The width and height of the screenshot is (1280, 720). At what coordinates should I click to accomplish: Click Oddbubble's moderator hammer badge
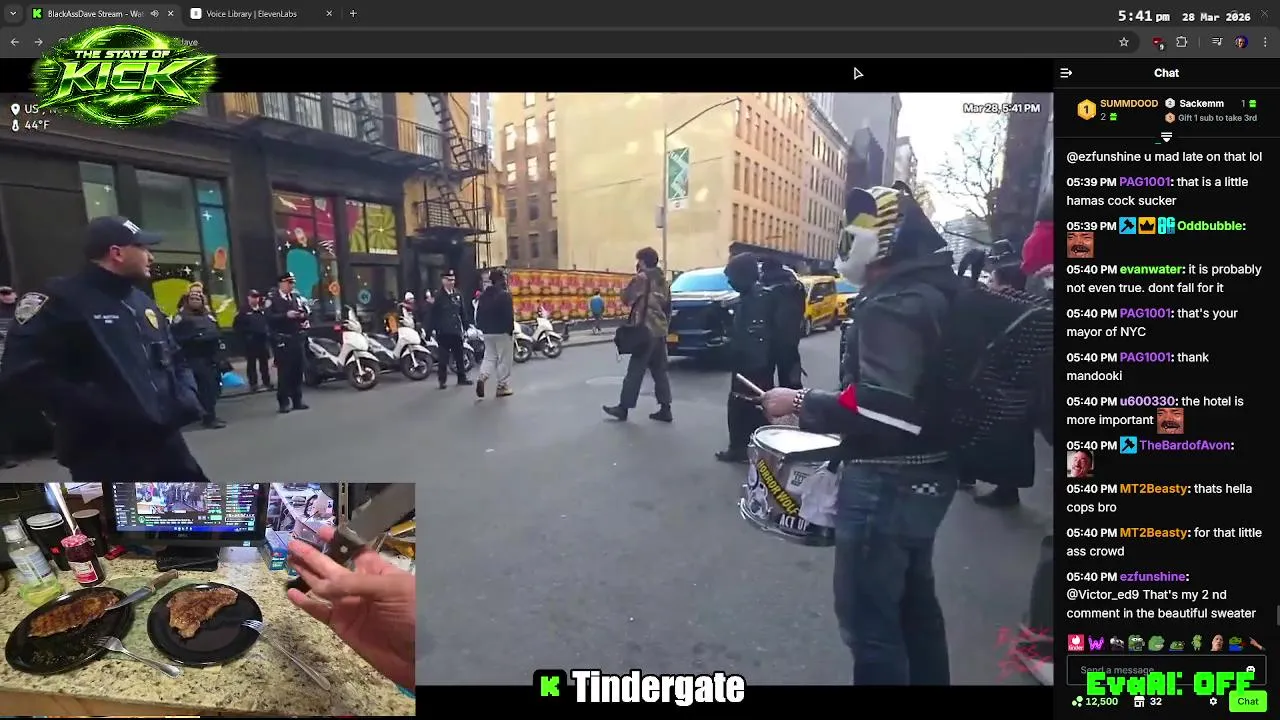point(1127,226)
